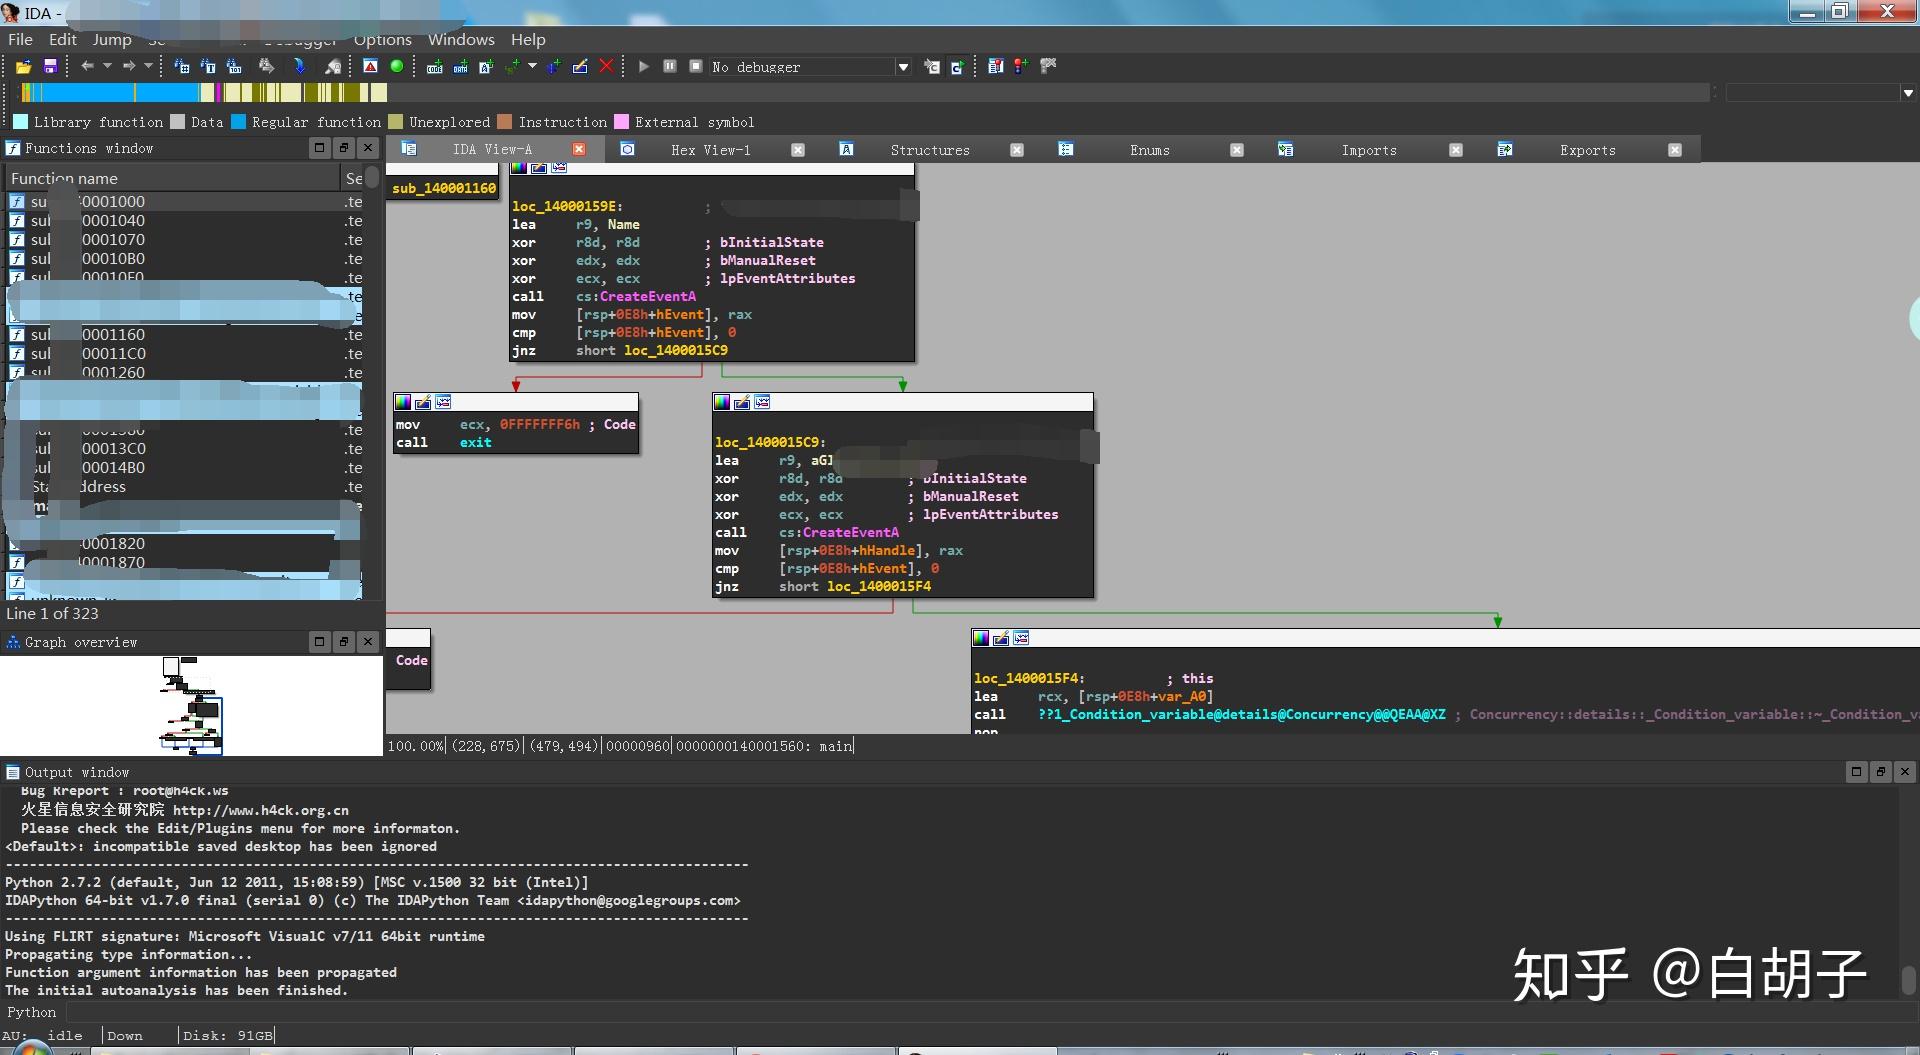1920x1055 pixels.
Task: Jump back using the left arrow
Action: (x=87, y=66)
